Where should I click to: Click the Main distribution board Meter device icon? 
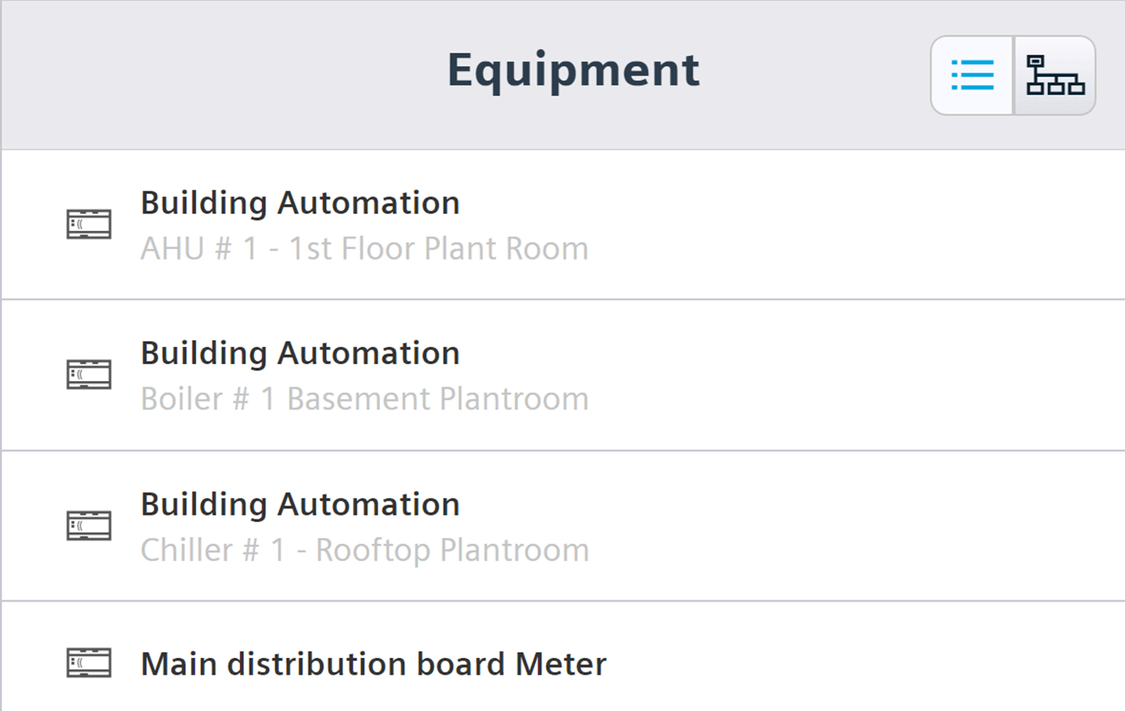point(89,662)
